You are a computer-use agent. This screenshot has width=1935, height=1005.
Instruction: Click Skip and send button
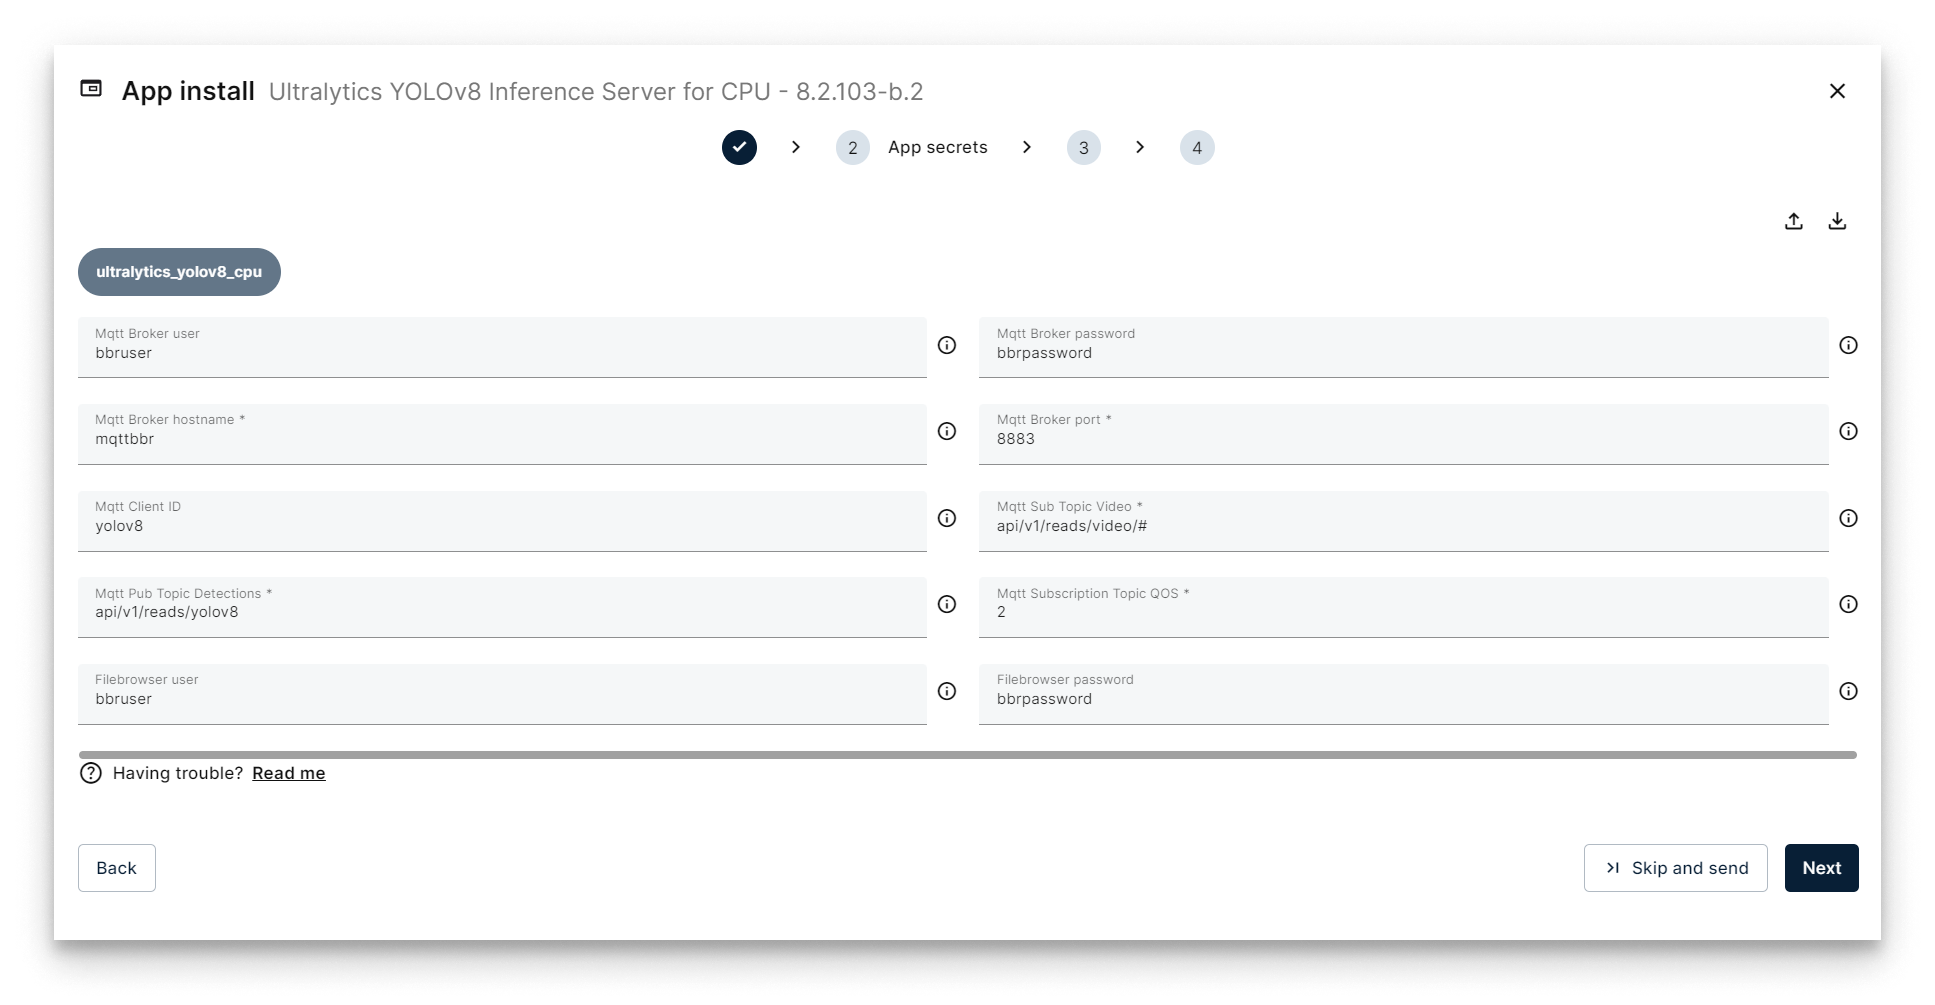1675,868
